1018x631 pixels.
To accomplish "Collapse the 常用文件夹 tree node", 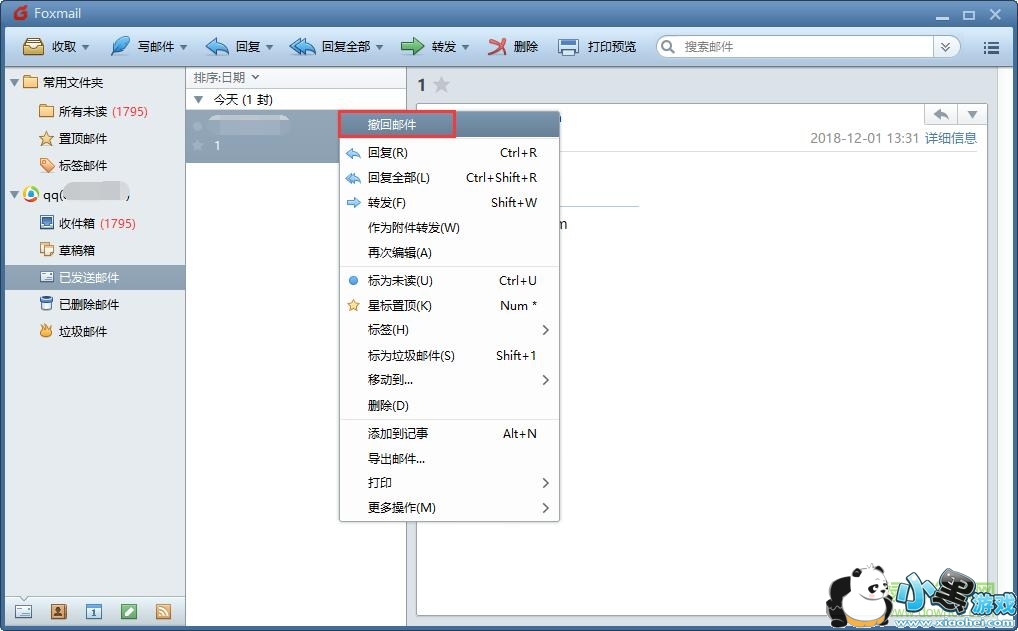I will coord(14,82).
